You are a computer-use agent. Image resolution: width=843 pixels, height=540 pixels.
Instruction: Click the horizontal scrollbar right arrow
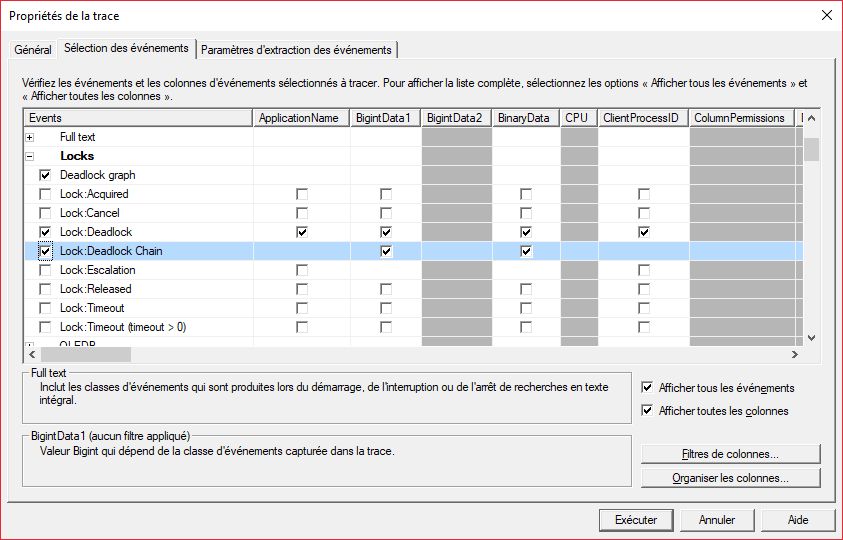[795, 354]
